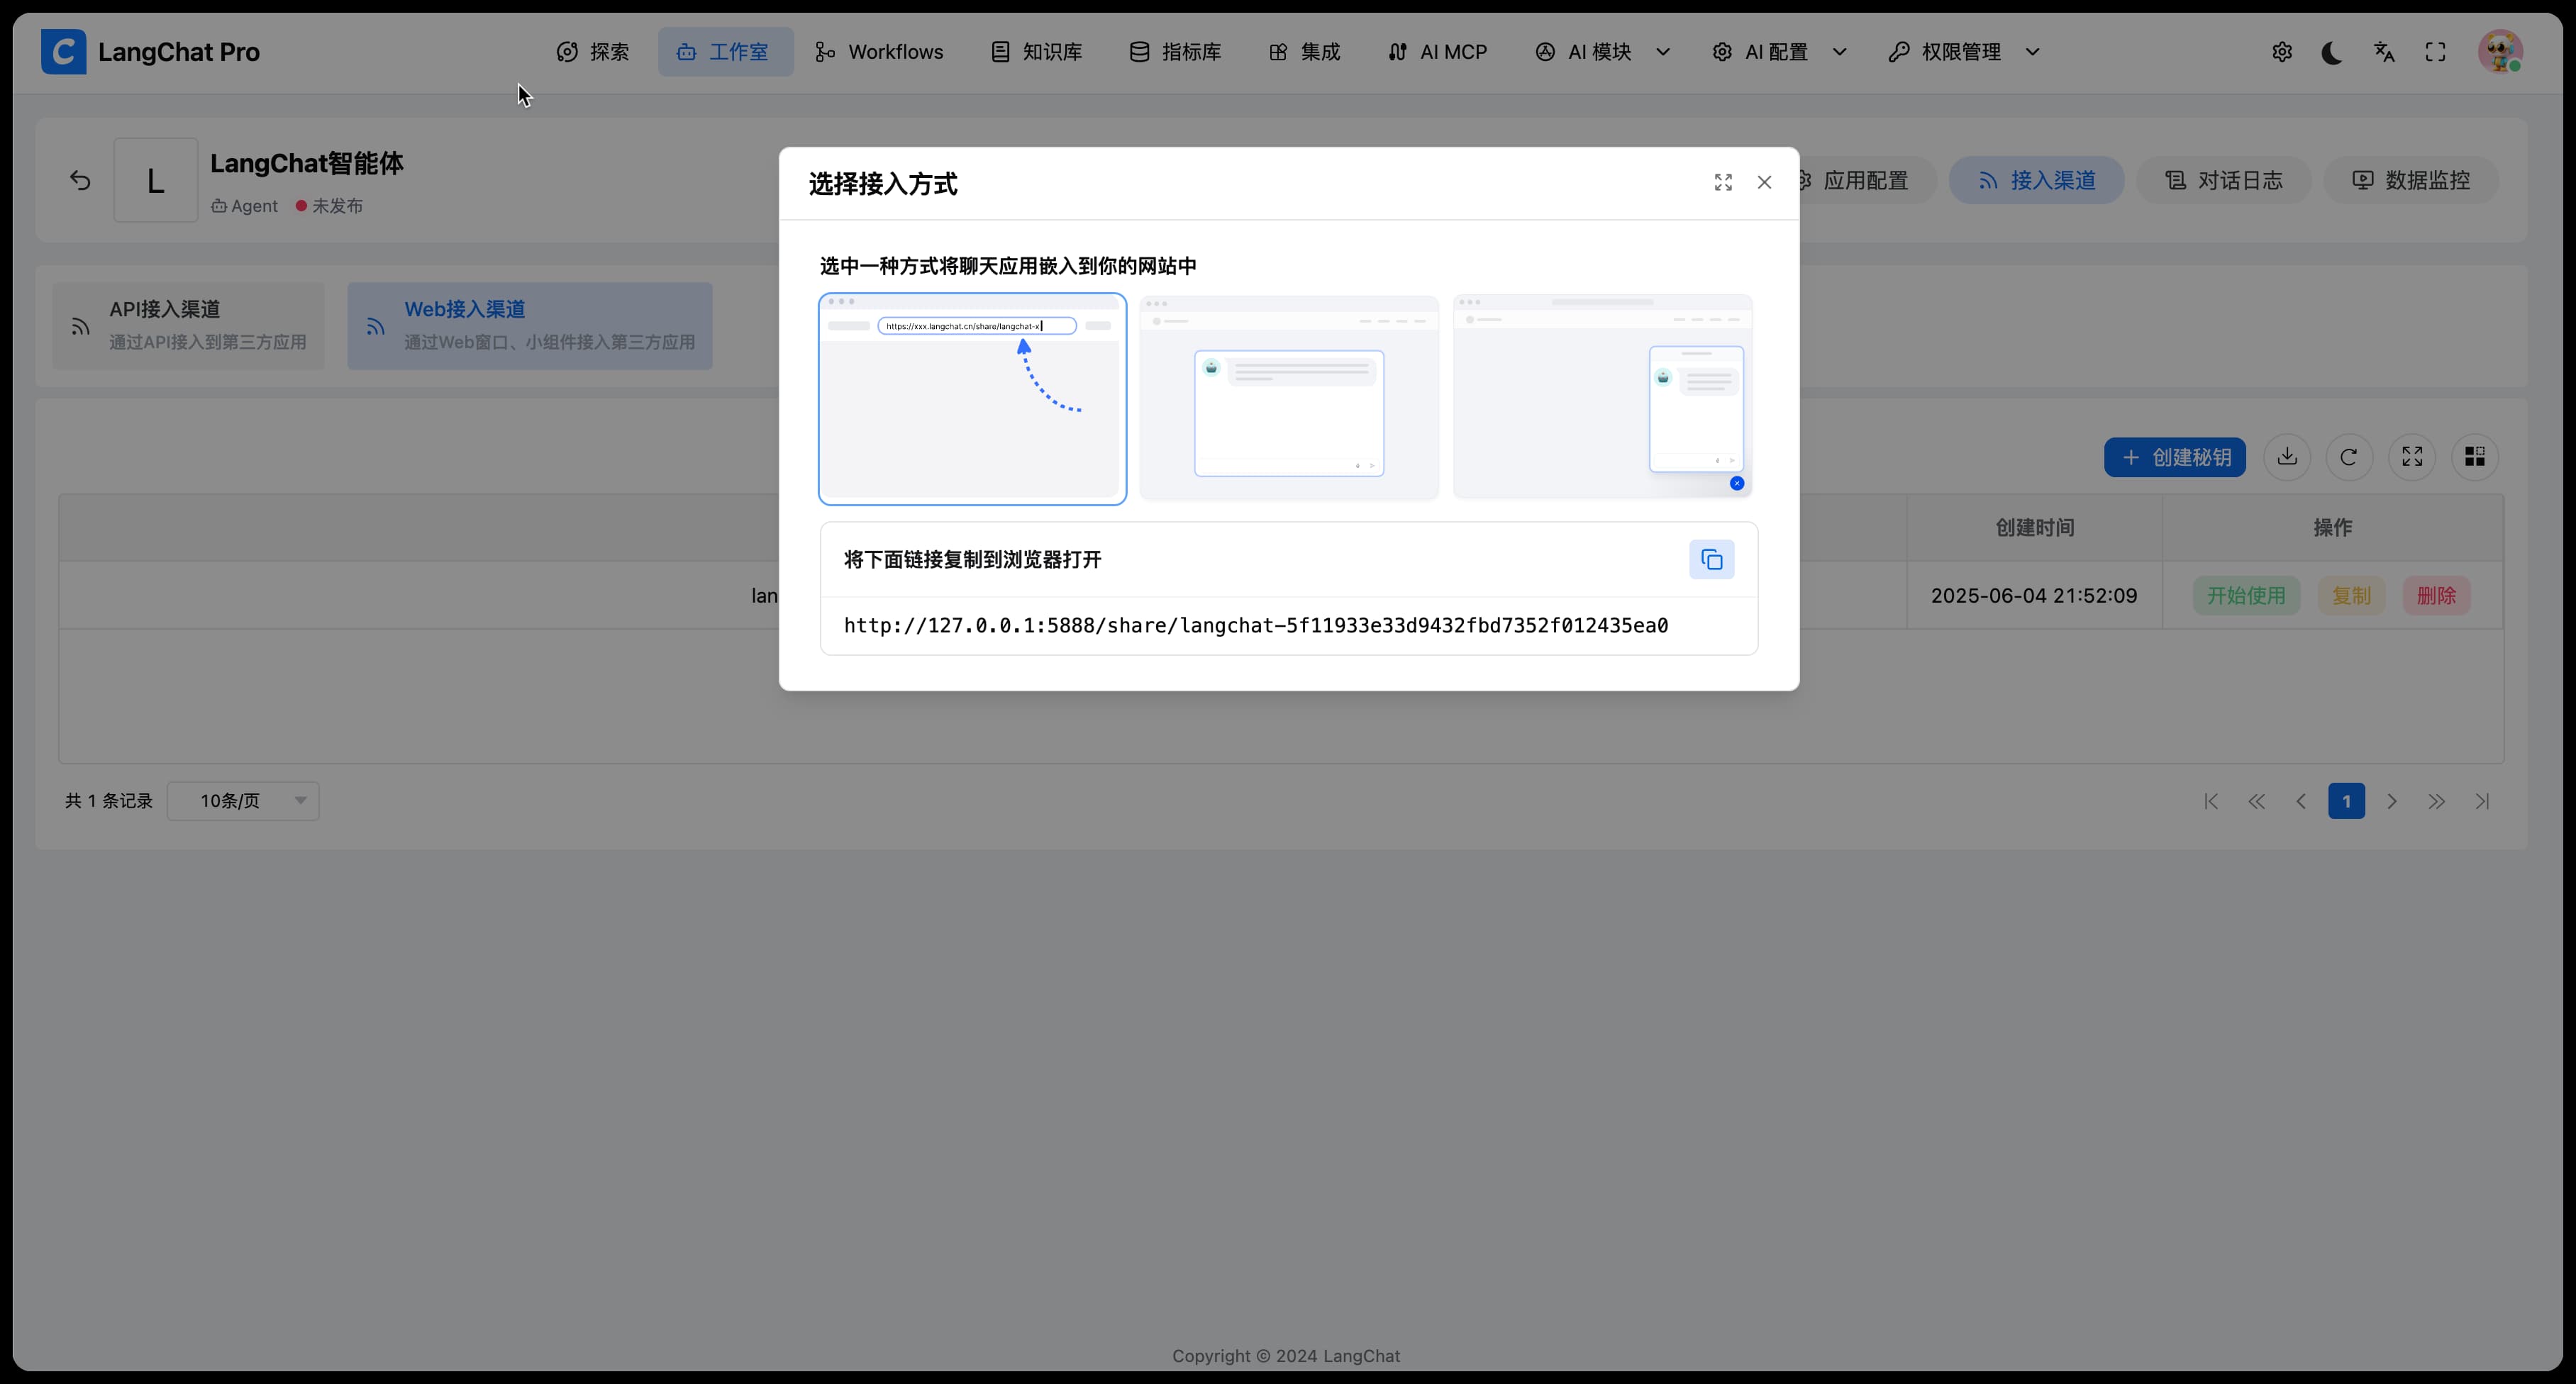Open the column layout grid icon
This screenshot has height=1384, width=2576.
[x=2475, y=457]
